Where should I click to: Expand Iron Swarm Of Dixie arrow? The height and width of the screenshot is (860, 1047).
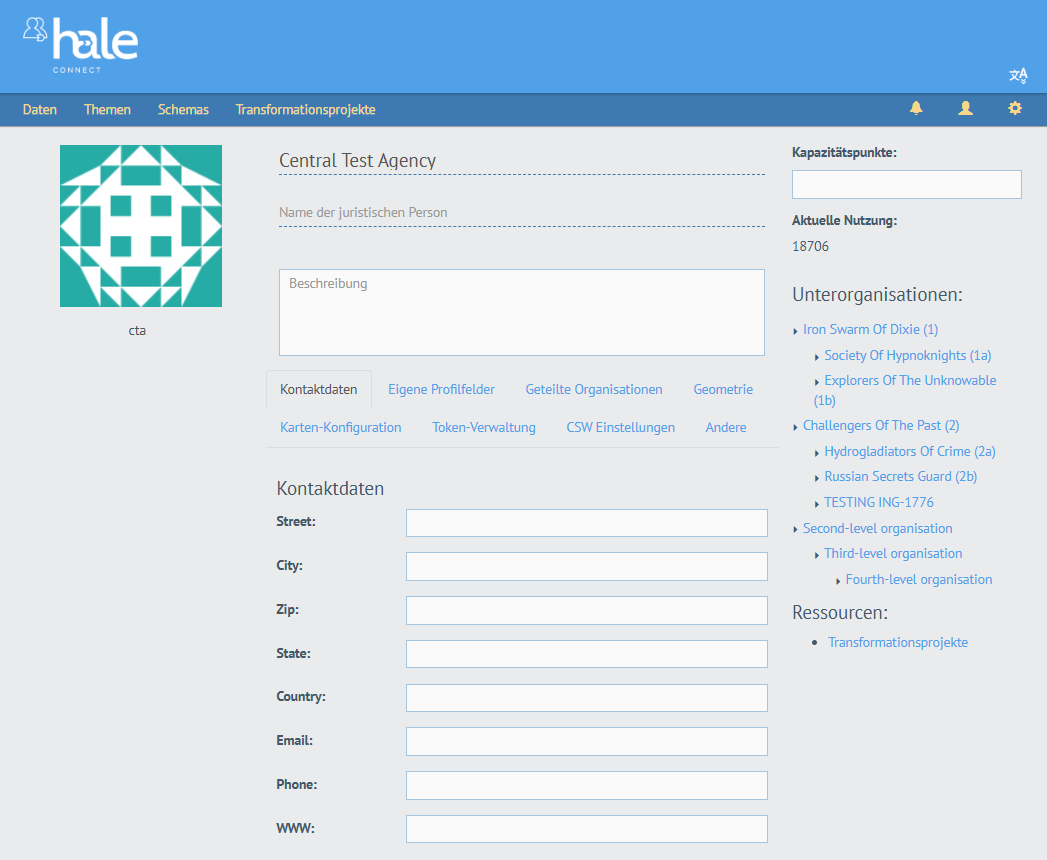[x=795, y=331]
